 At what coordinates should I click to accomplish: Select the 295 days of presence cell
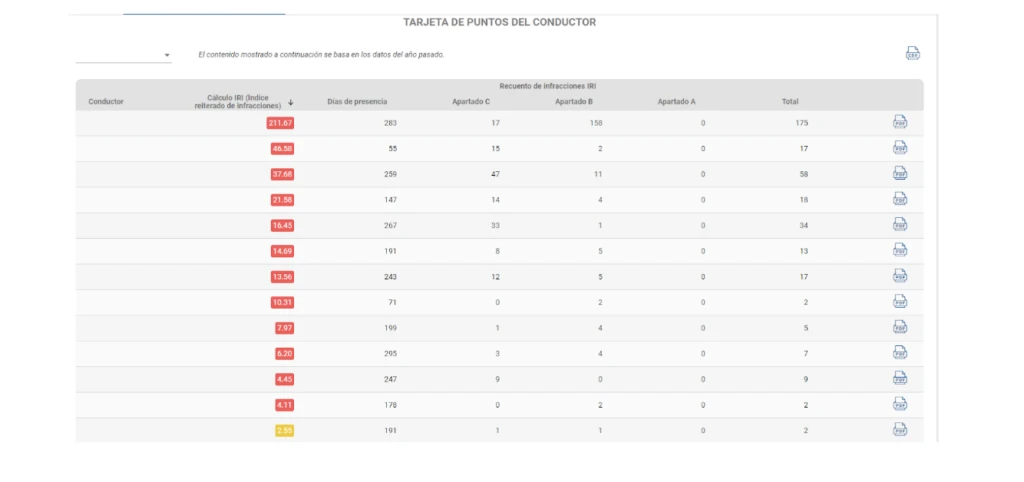tap(390, 353)
